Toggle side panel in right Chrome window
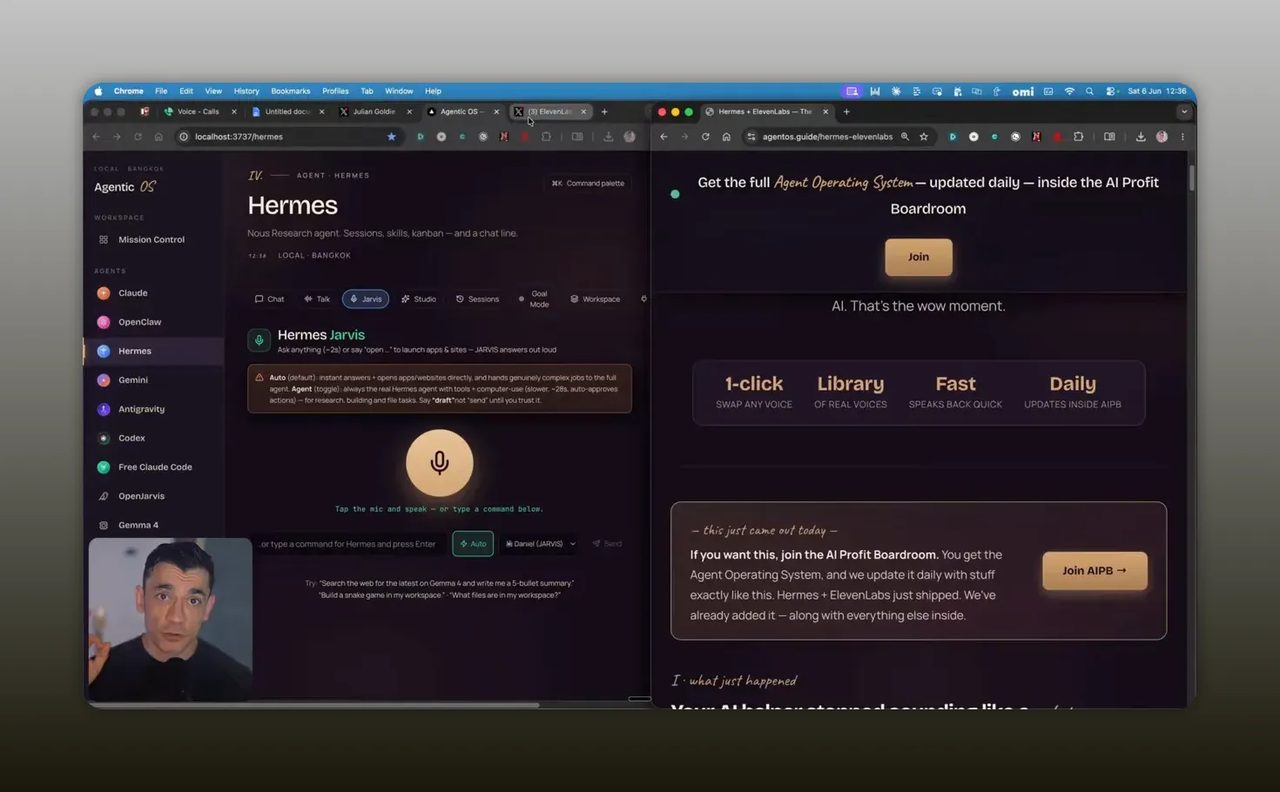Image resolution: width=1280 pixels, height=792 pixels. point(1109,136)
